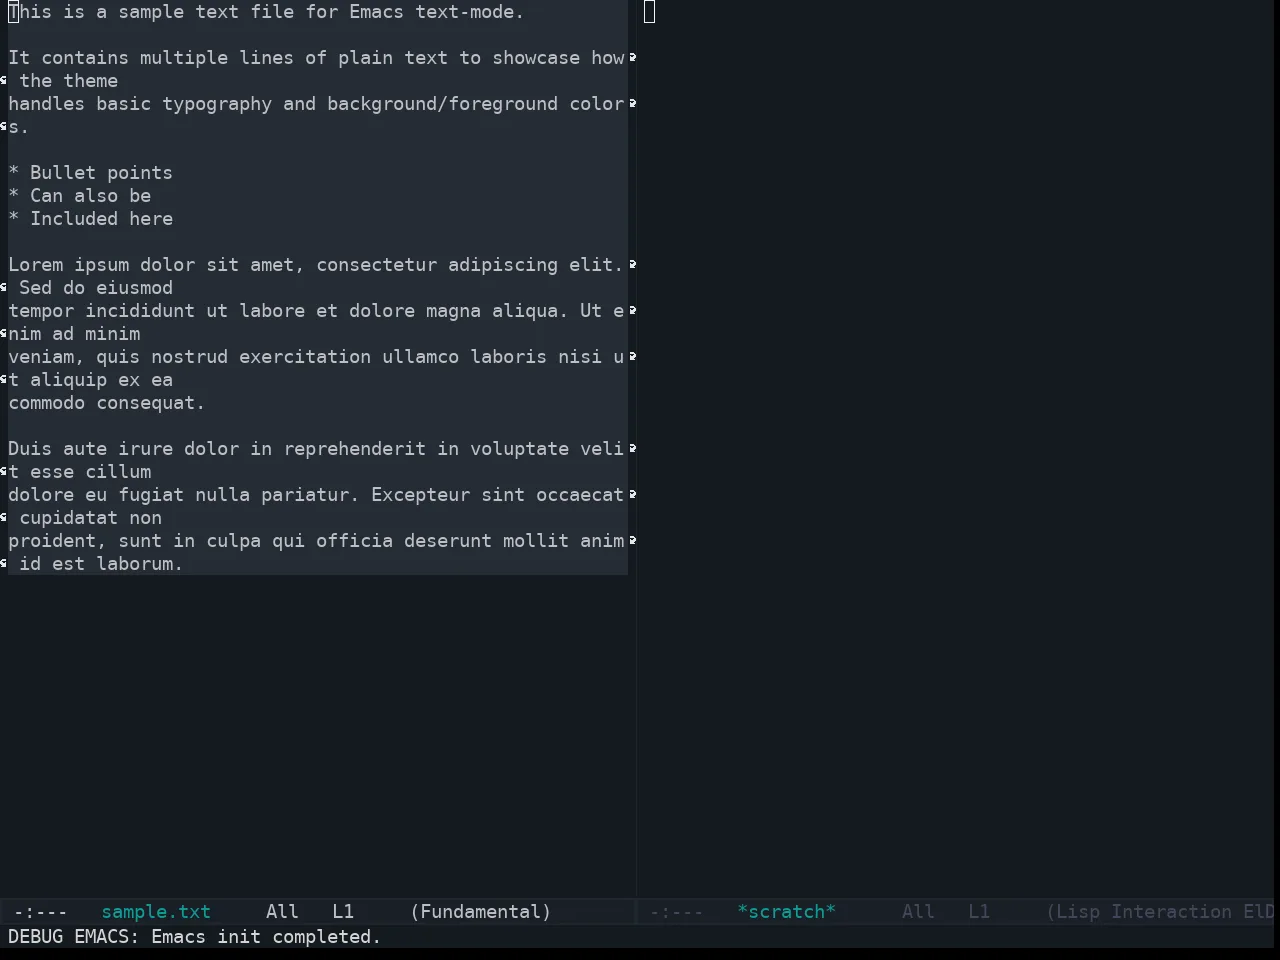Click the left fringe arrow before "nim ad minim"
The image size is (1280, 960).
pos(4,334)
